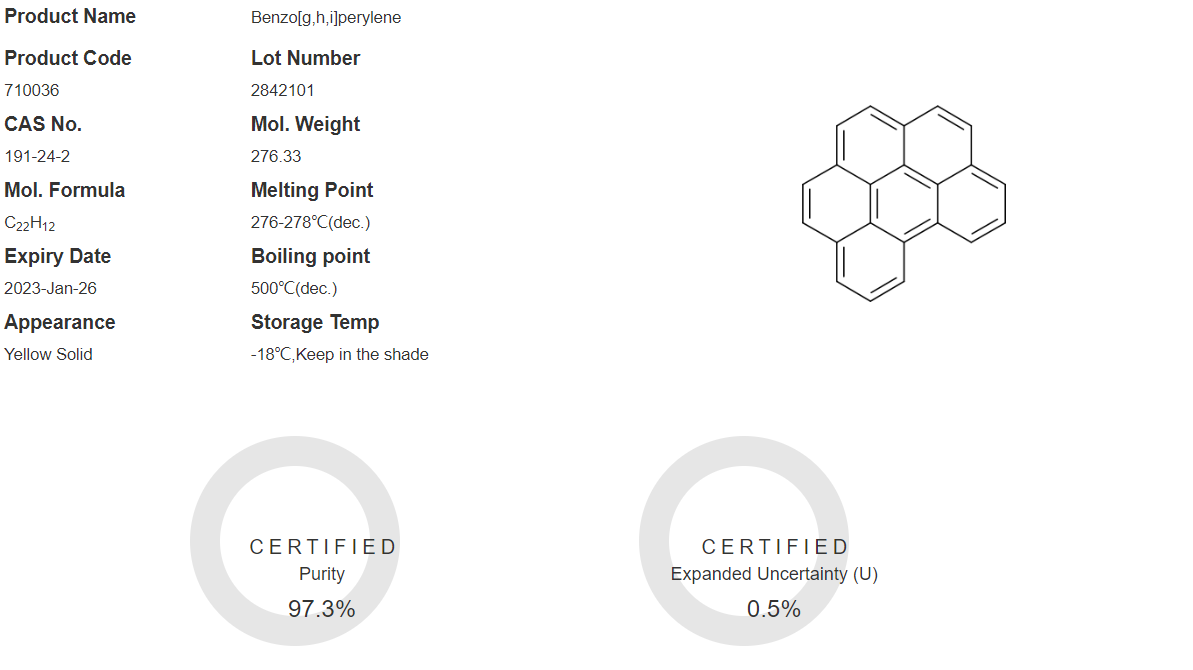Select the product name Benzo[g,h,i]perylene
This screenshot has width=1193, height=670.
(x=326, y=17)
